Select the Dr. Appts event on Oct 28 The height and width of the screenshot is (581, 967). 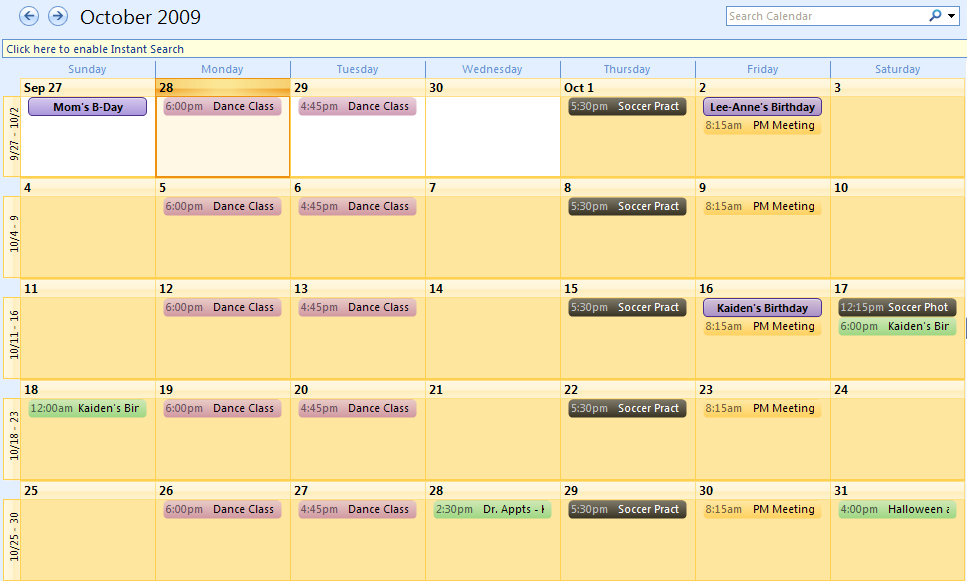click(x=492, y=509)
